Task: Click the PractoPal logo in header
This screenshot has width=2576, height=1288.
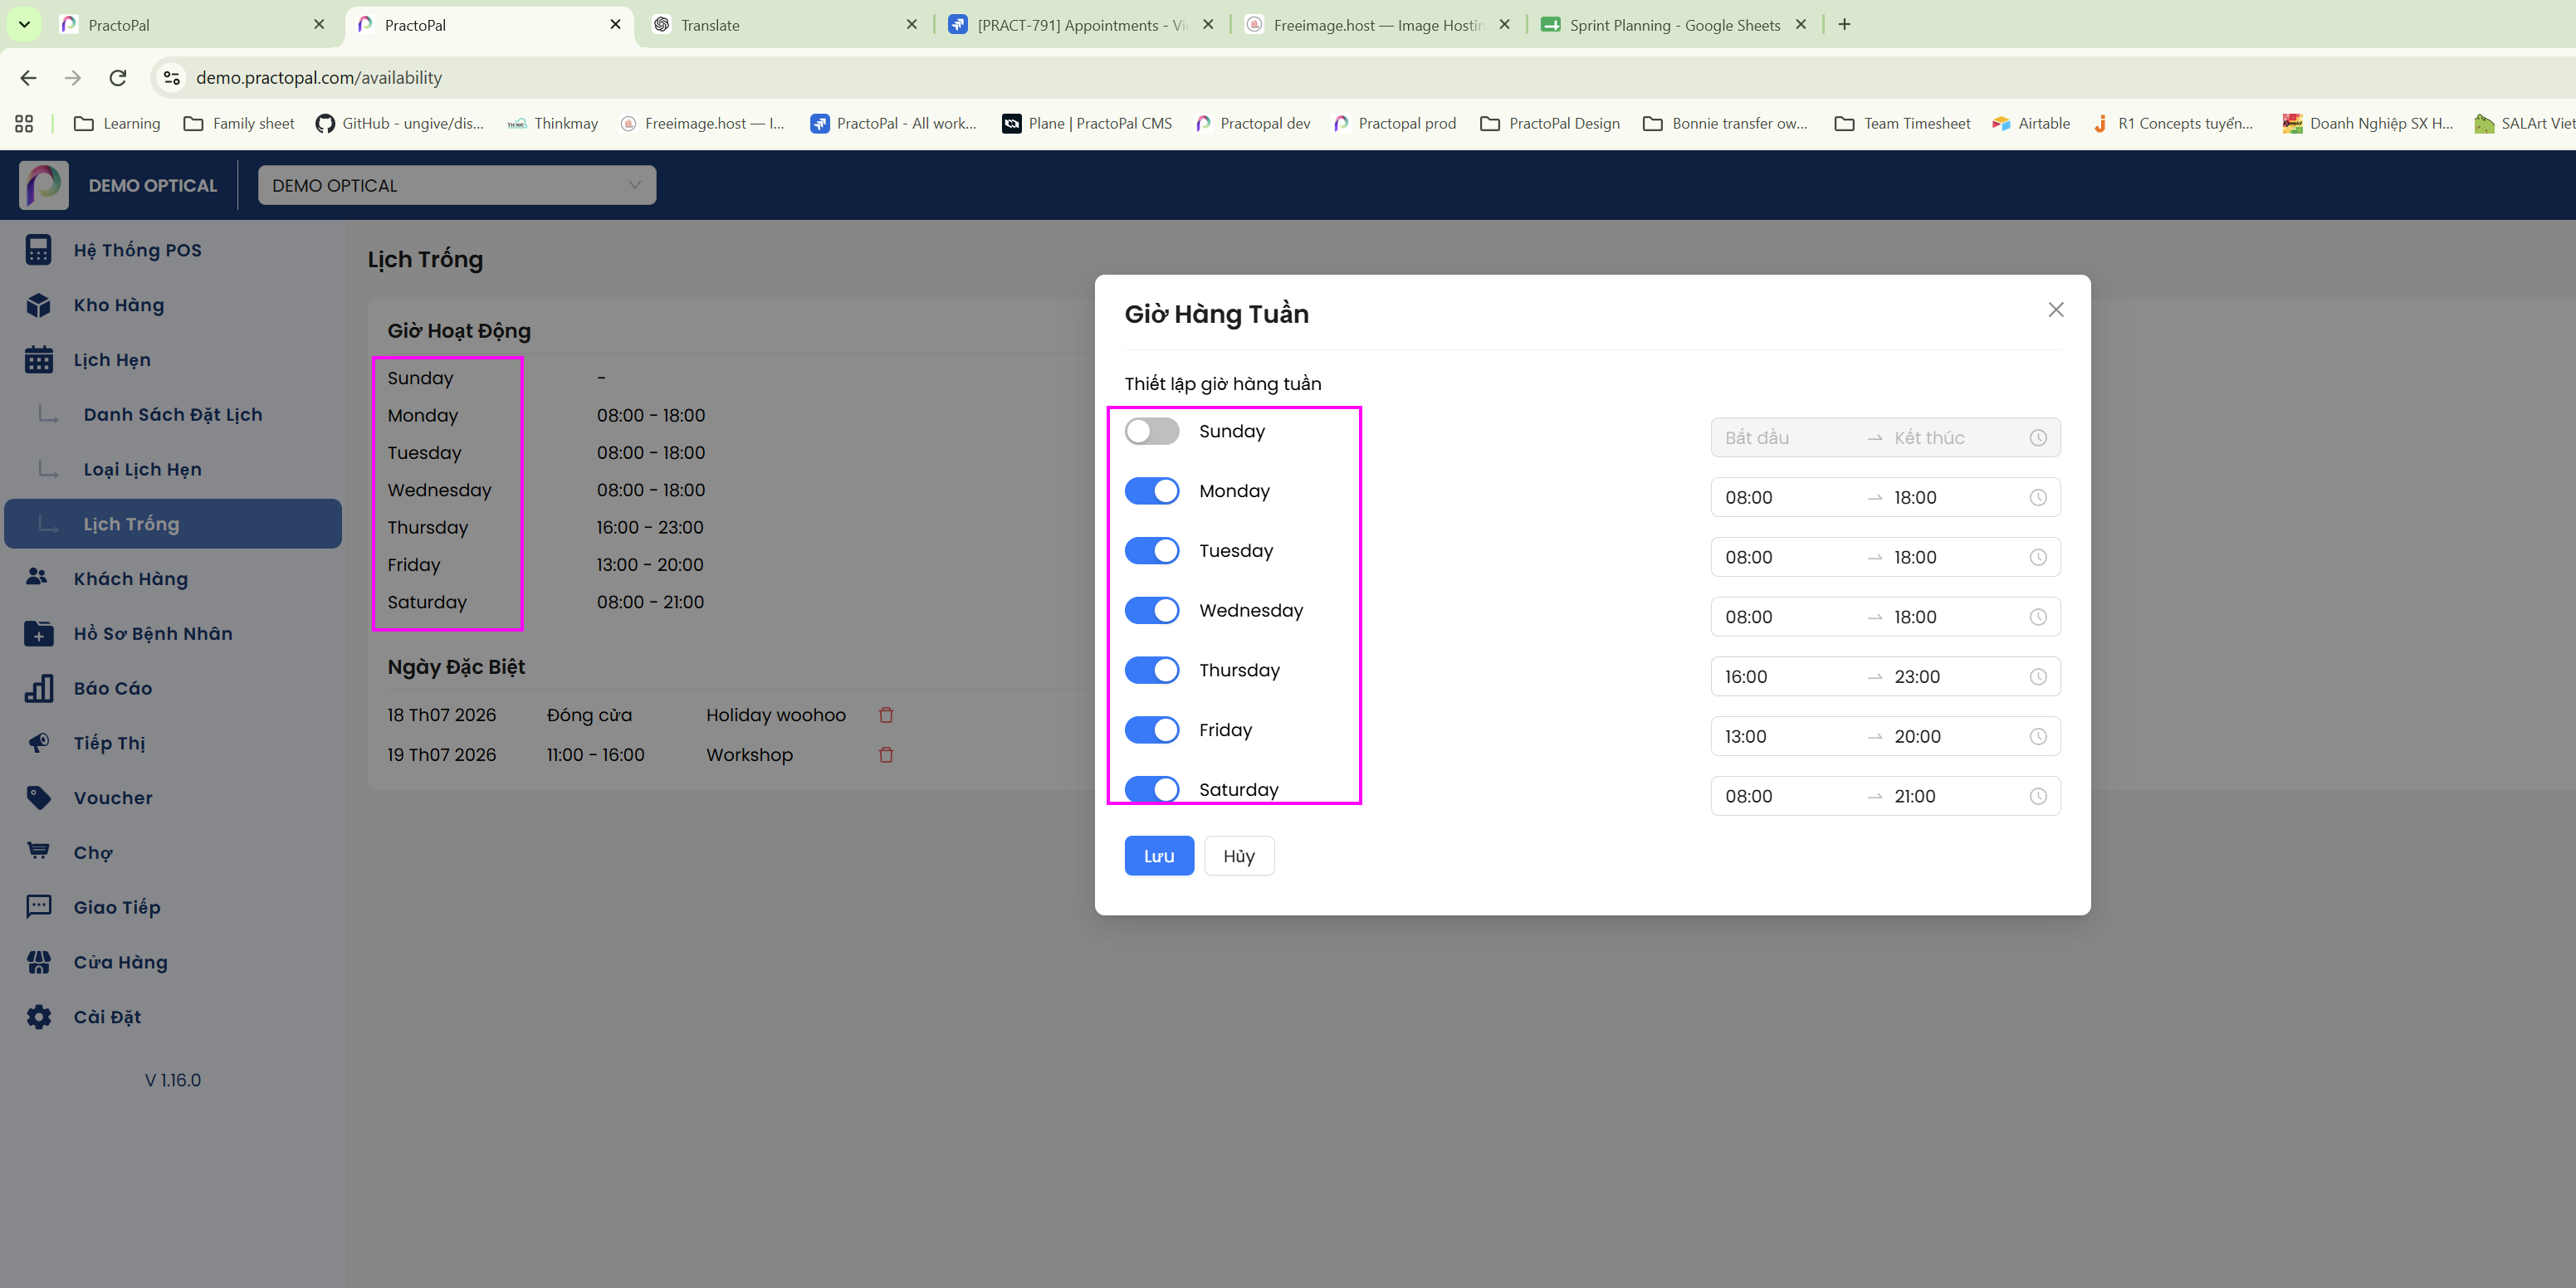Action: click(x=44, y=185)
